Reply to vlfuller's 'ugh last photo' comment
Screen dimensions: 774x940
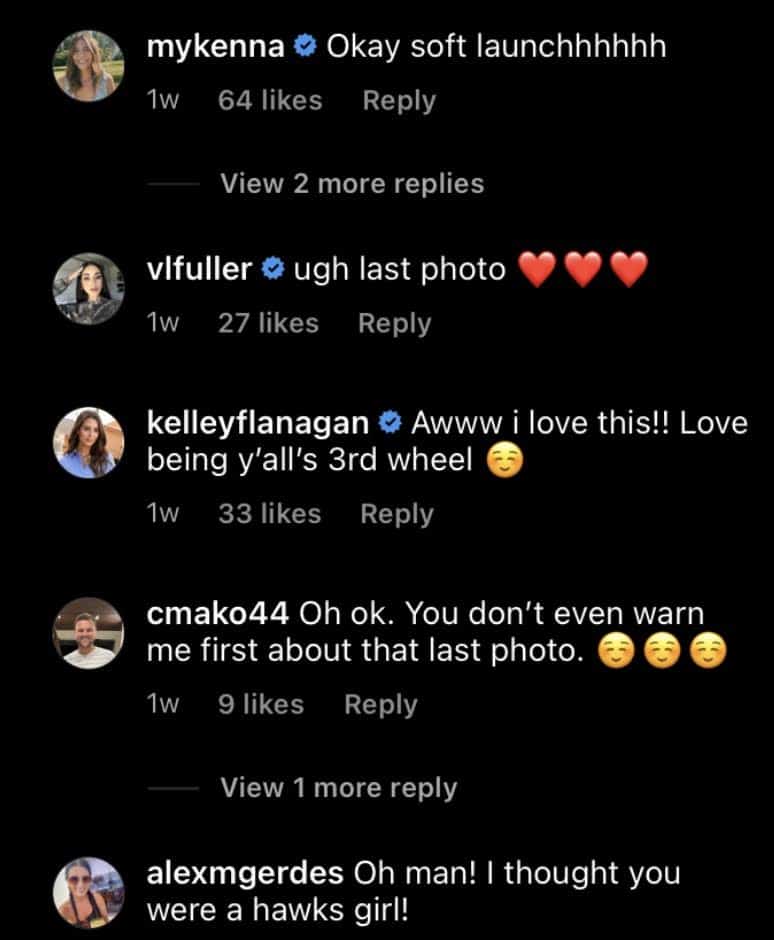pos(395,324)
